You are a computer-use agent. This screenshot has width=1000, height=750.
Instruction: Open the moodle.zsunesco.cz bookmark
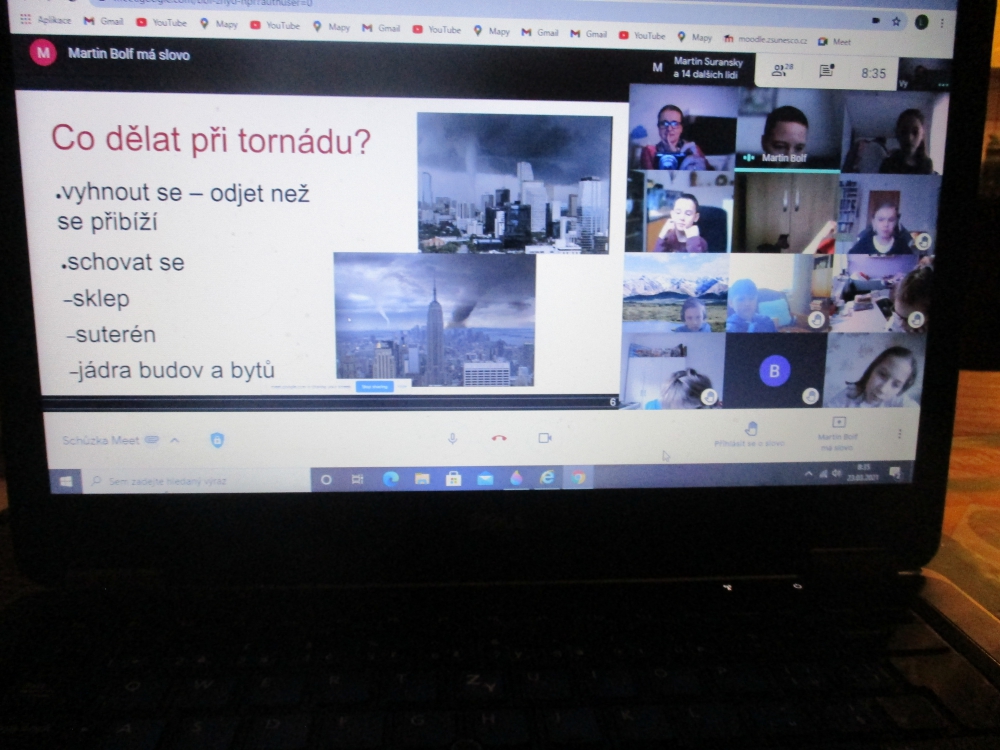coord(765,40)
